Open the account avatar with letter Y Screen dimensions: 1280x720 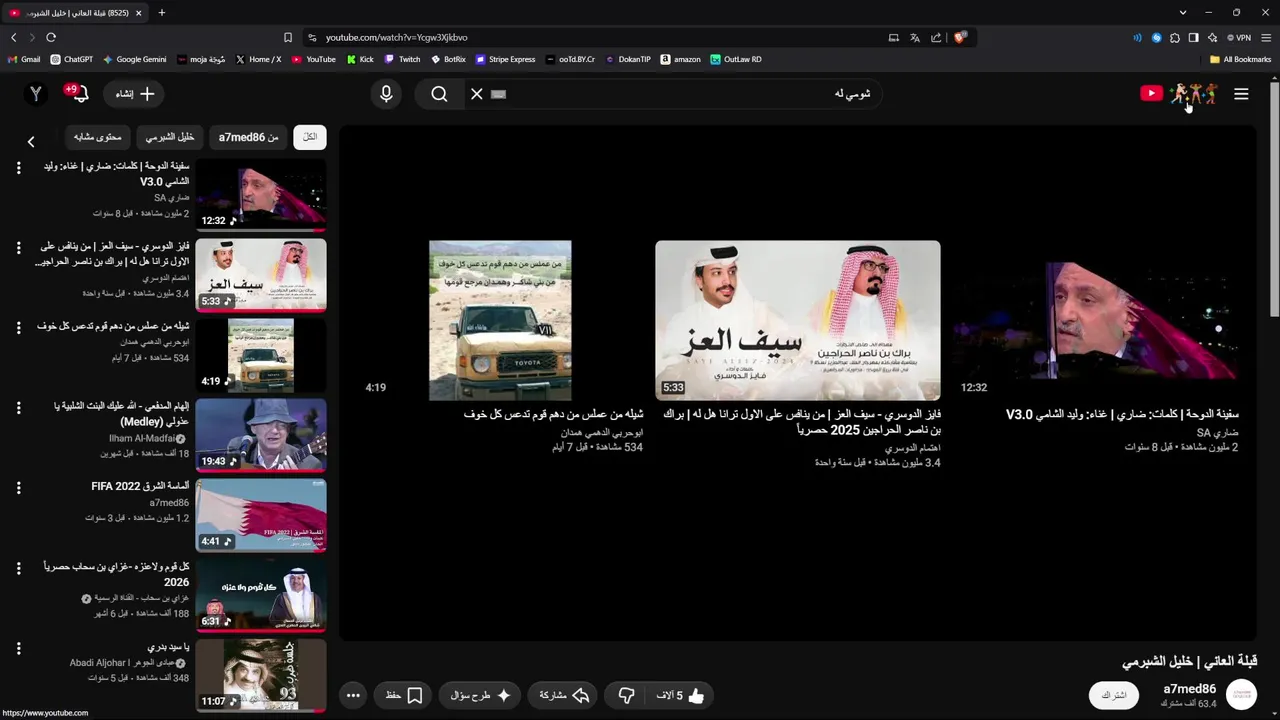click(36, 94)
